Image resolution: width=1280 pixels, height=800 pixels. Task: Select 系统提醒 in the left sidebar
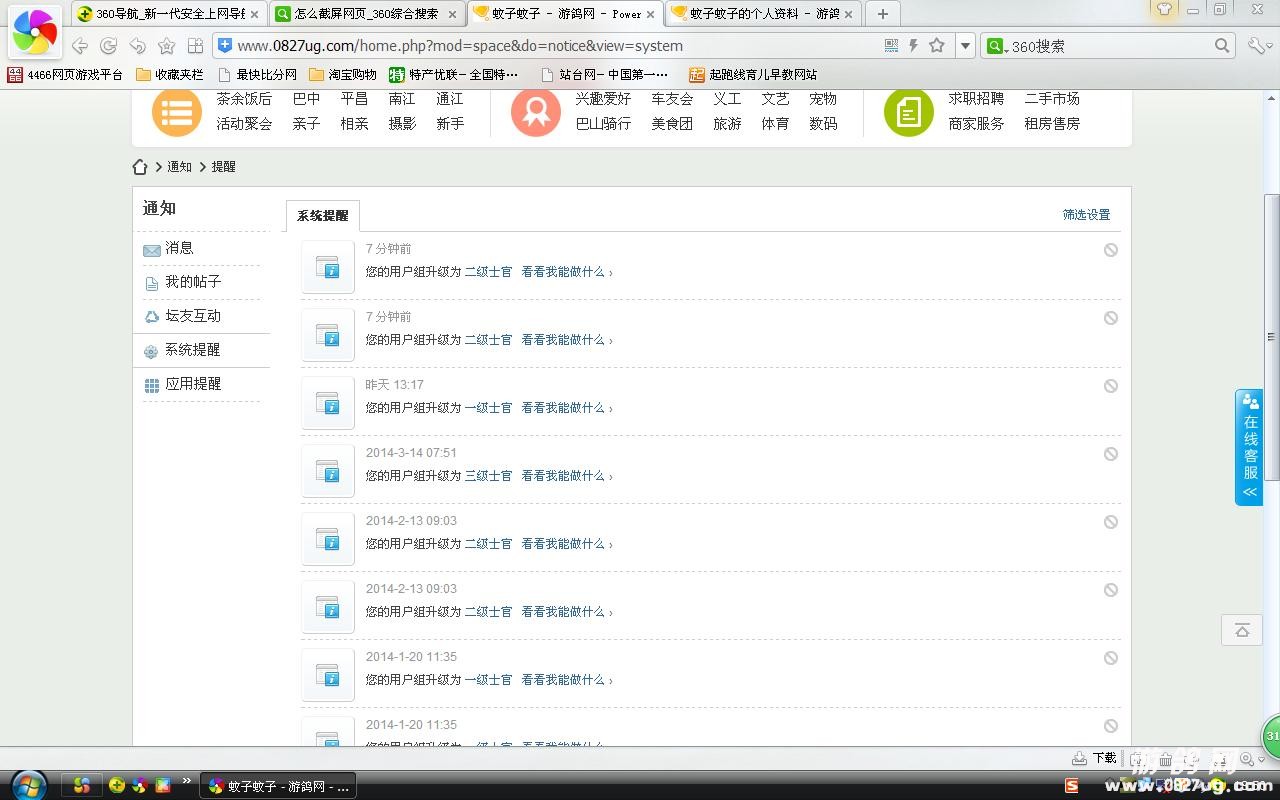pyautogui.click(x=192, y=350)
